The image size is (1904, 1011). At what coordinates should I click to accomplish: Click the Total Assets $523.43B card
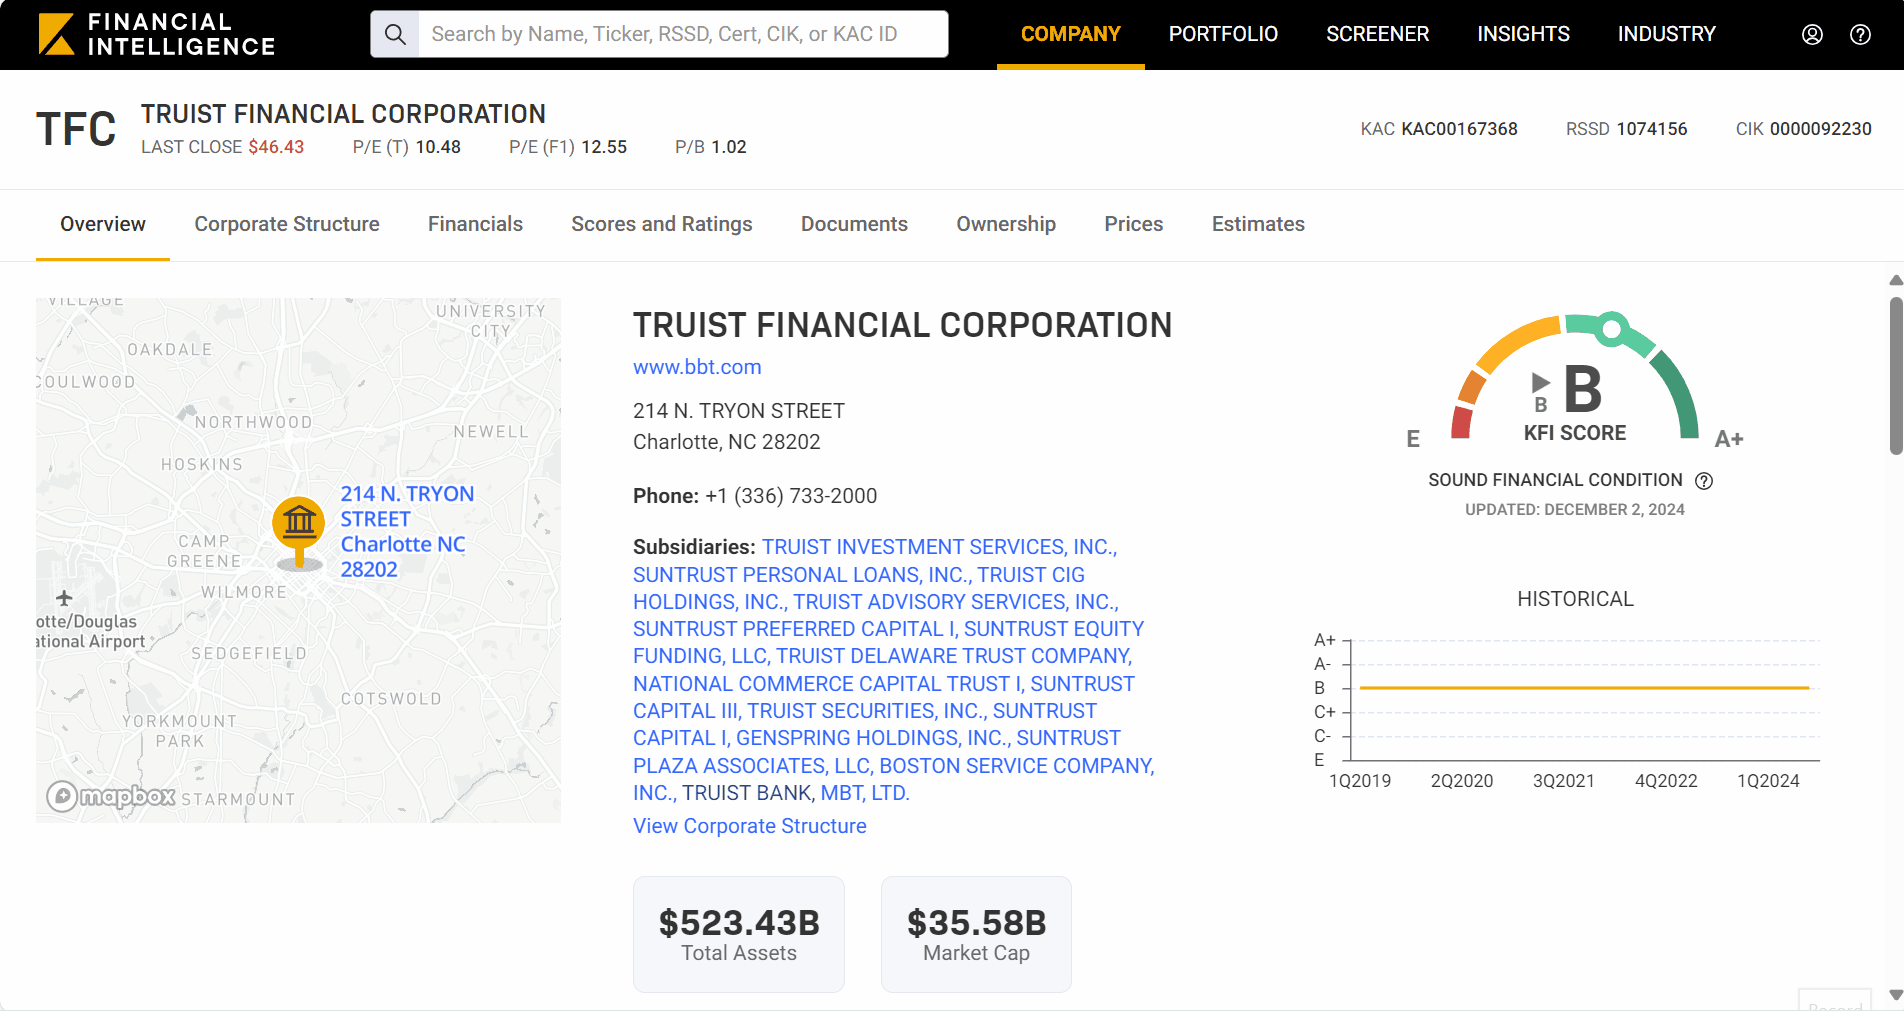pos(739,934)
